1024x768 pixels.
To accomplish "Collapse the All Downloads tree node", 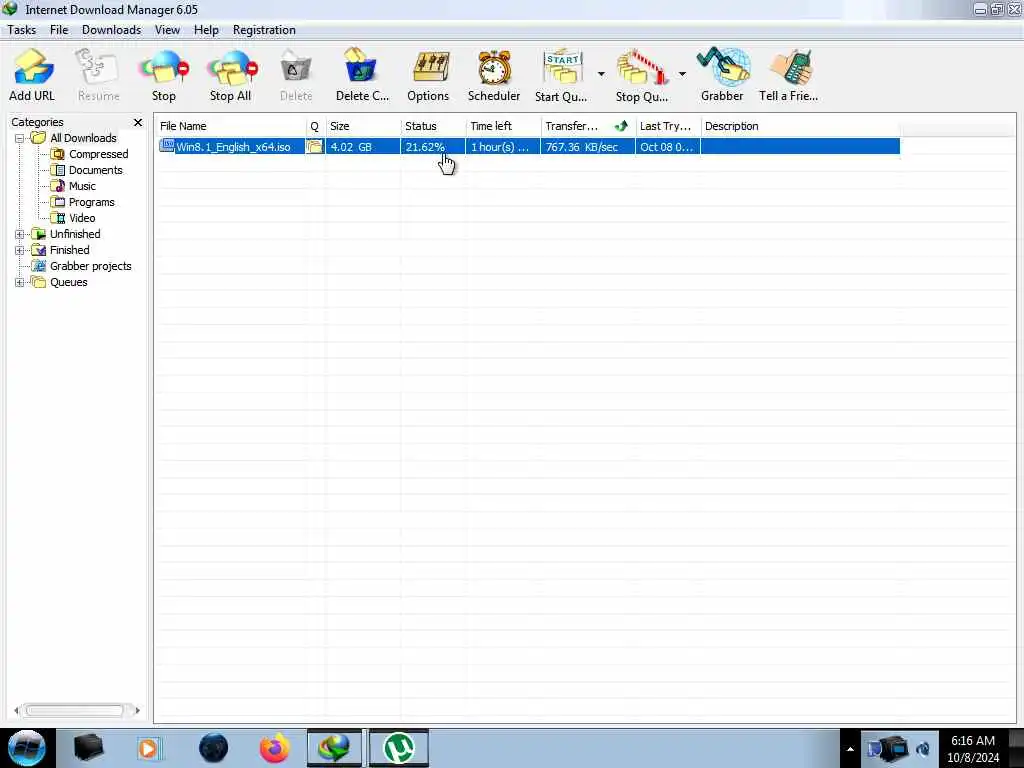I will 20,138.
